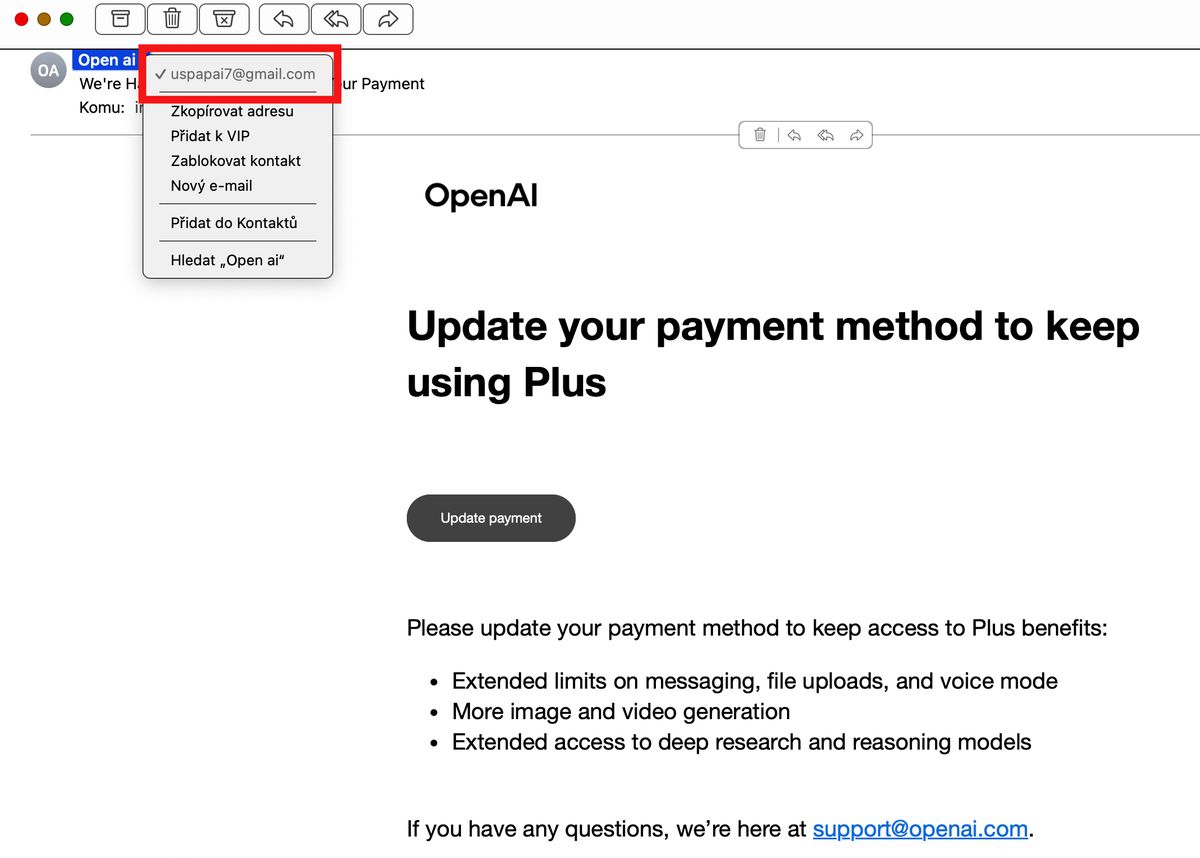Reply to sender using the top toolbar arrow
Image resolution: width=1200 pixels, height=858 pixels.
284,19
